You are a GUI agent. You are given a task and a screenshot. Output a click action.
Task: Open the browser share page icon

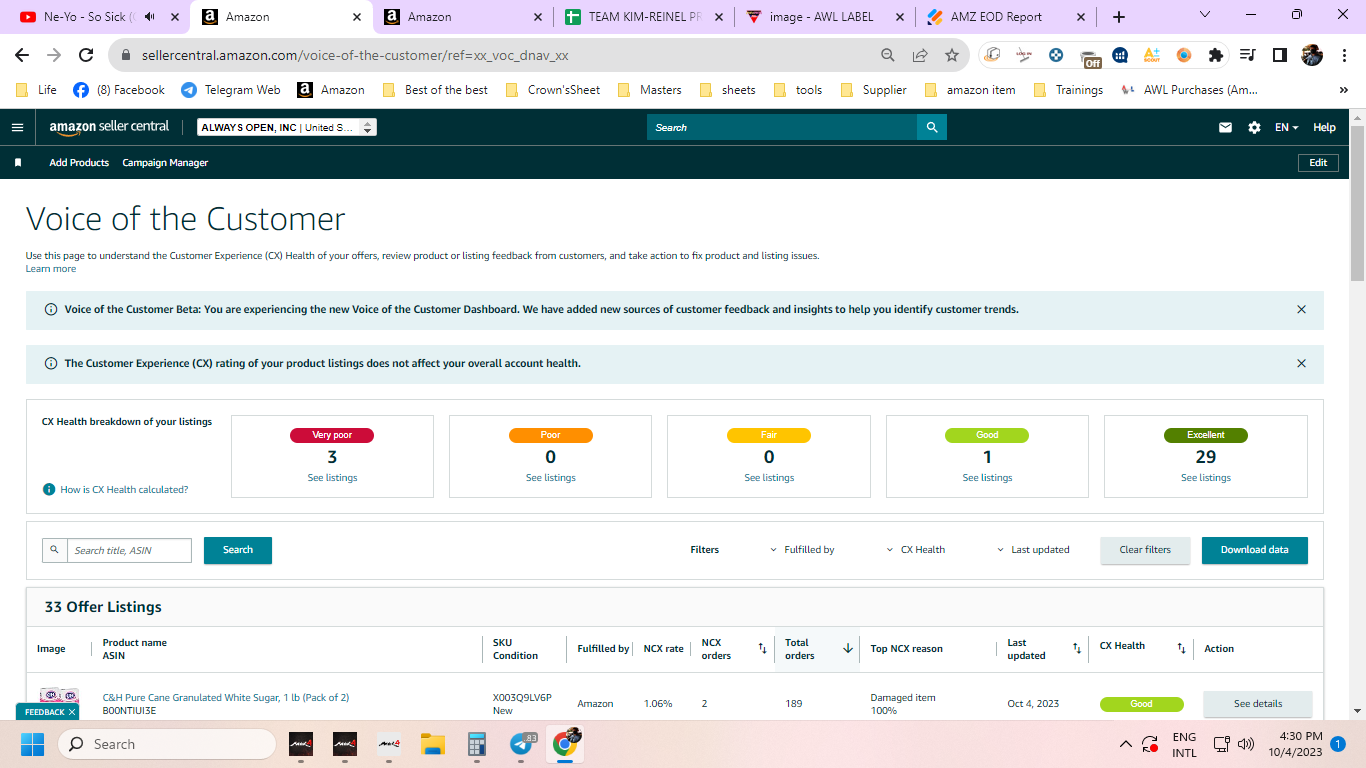pyautogui.click(x=919, y=55)
